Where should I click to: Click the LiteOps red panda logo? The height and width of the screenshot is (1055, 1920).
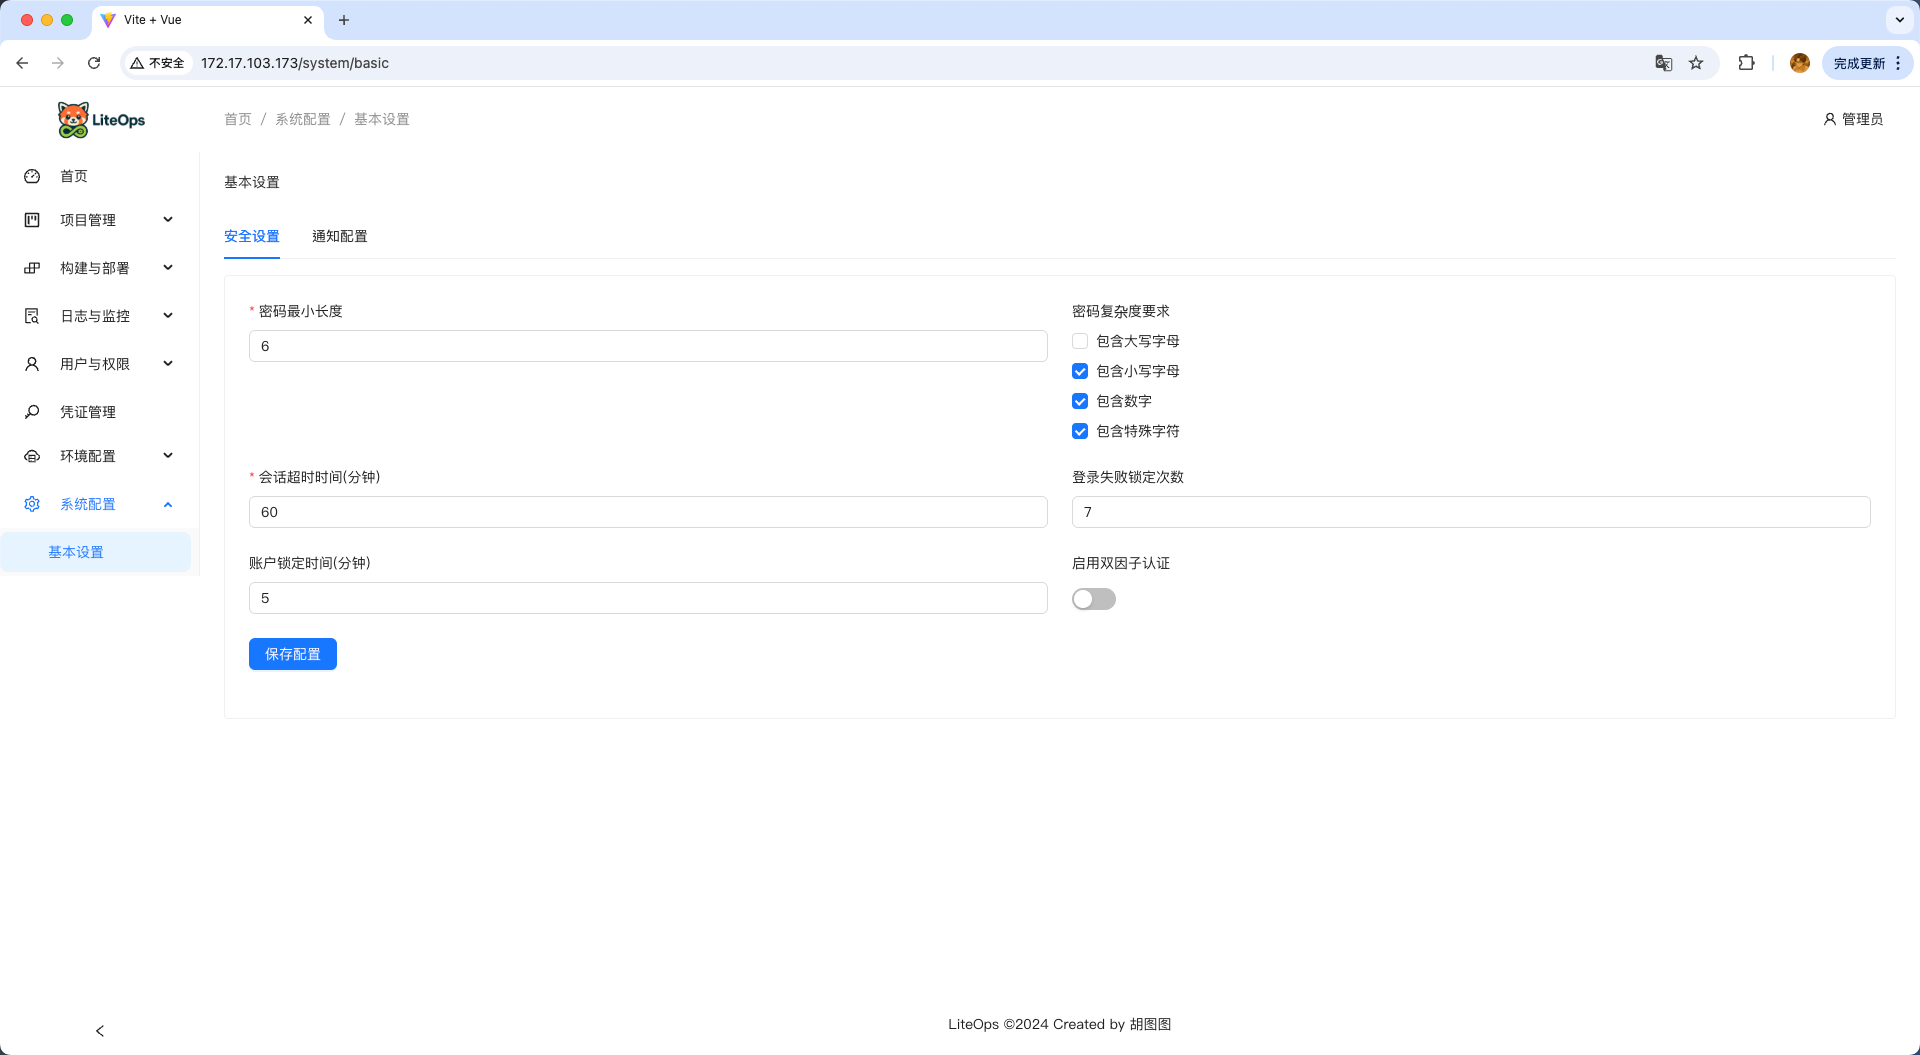click(74, 120)
